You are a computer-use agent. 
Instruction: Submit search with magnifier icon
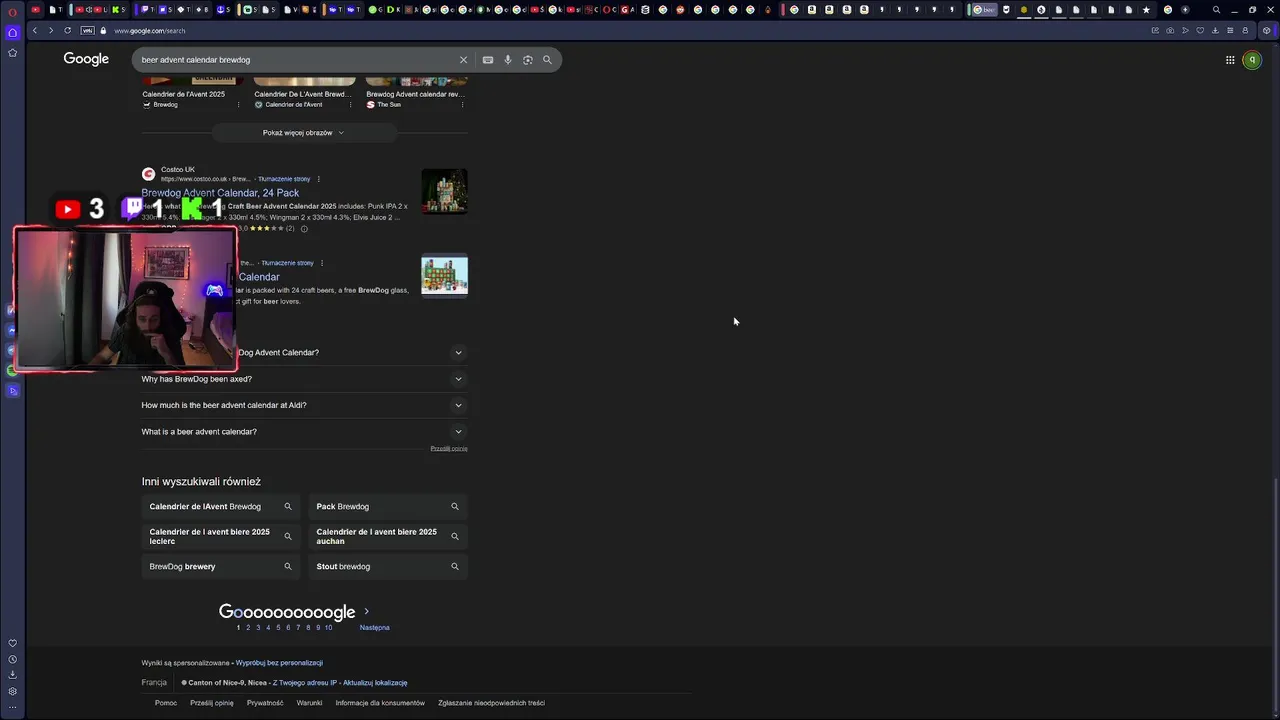pyautogui.click(x=547, y=60)
